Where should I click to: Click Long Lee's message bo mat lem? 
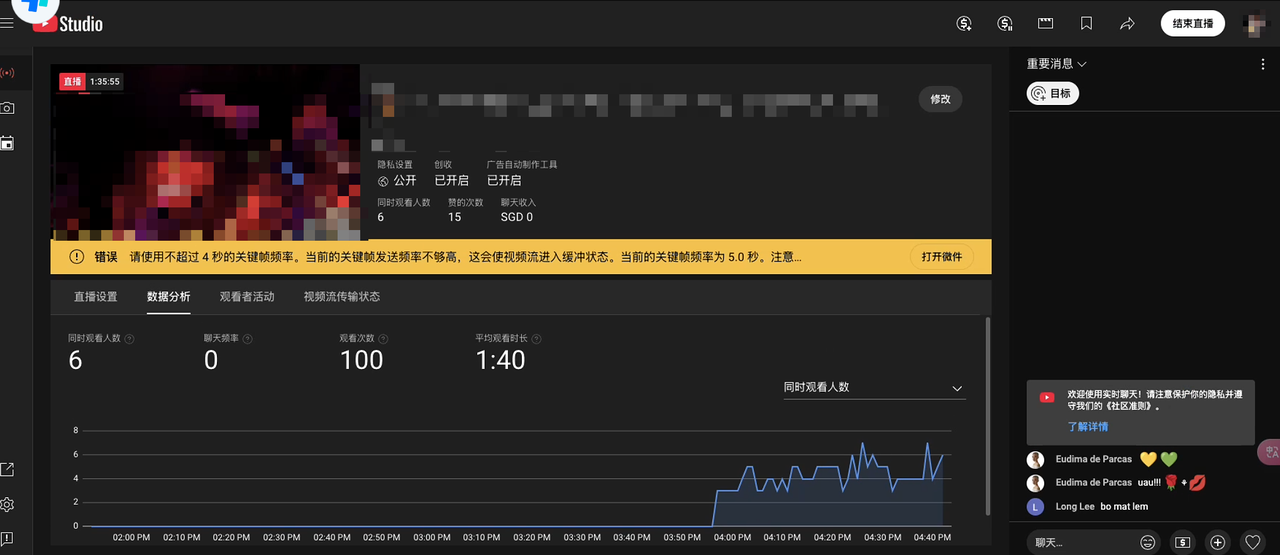(1124, 507)
